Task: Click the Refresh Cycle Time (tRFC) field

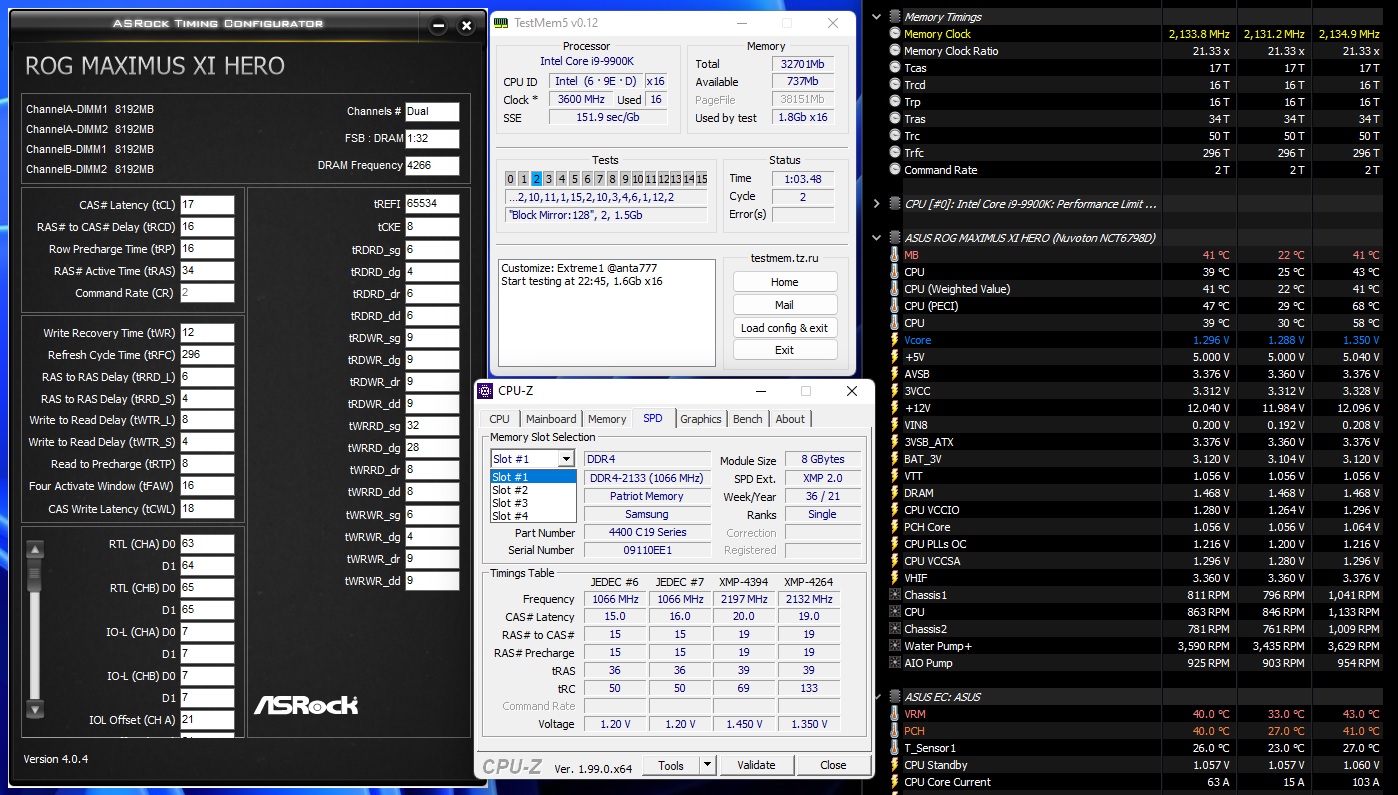Action: tap(207, 355)
